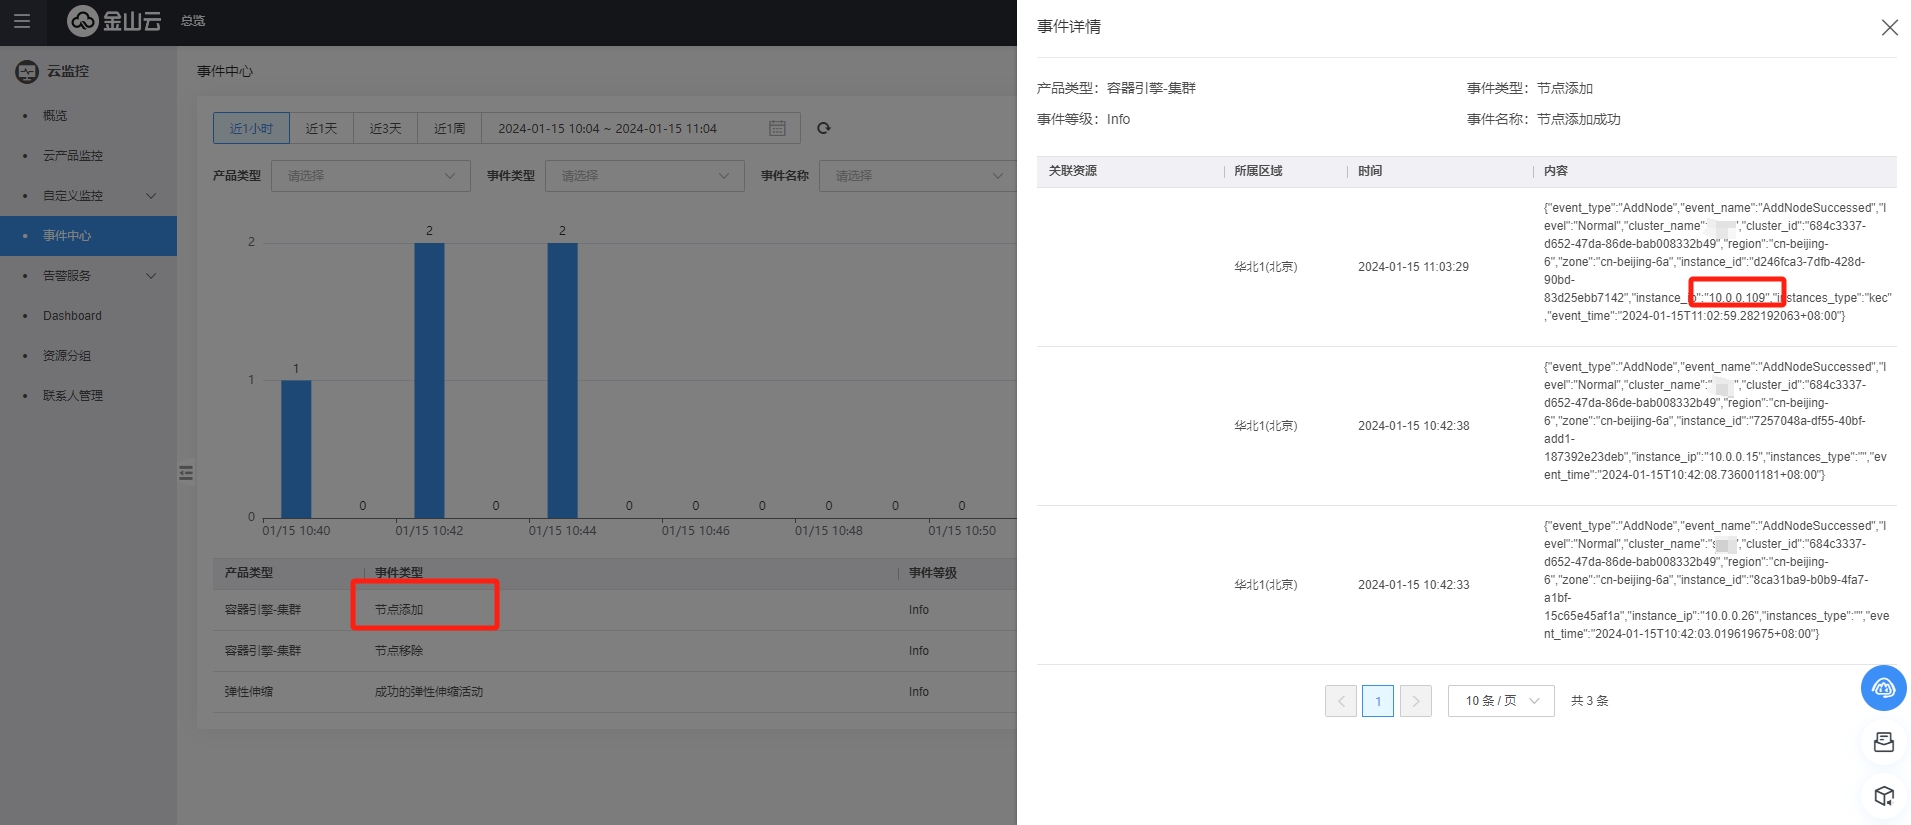Image resolution: width=1911 pixels, height=825 pixels.
Task: Open the blue floating support assistant icon
Action: 1883,688
